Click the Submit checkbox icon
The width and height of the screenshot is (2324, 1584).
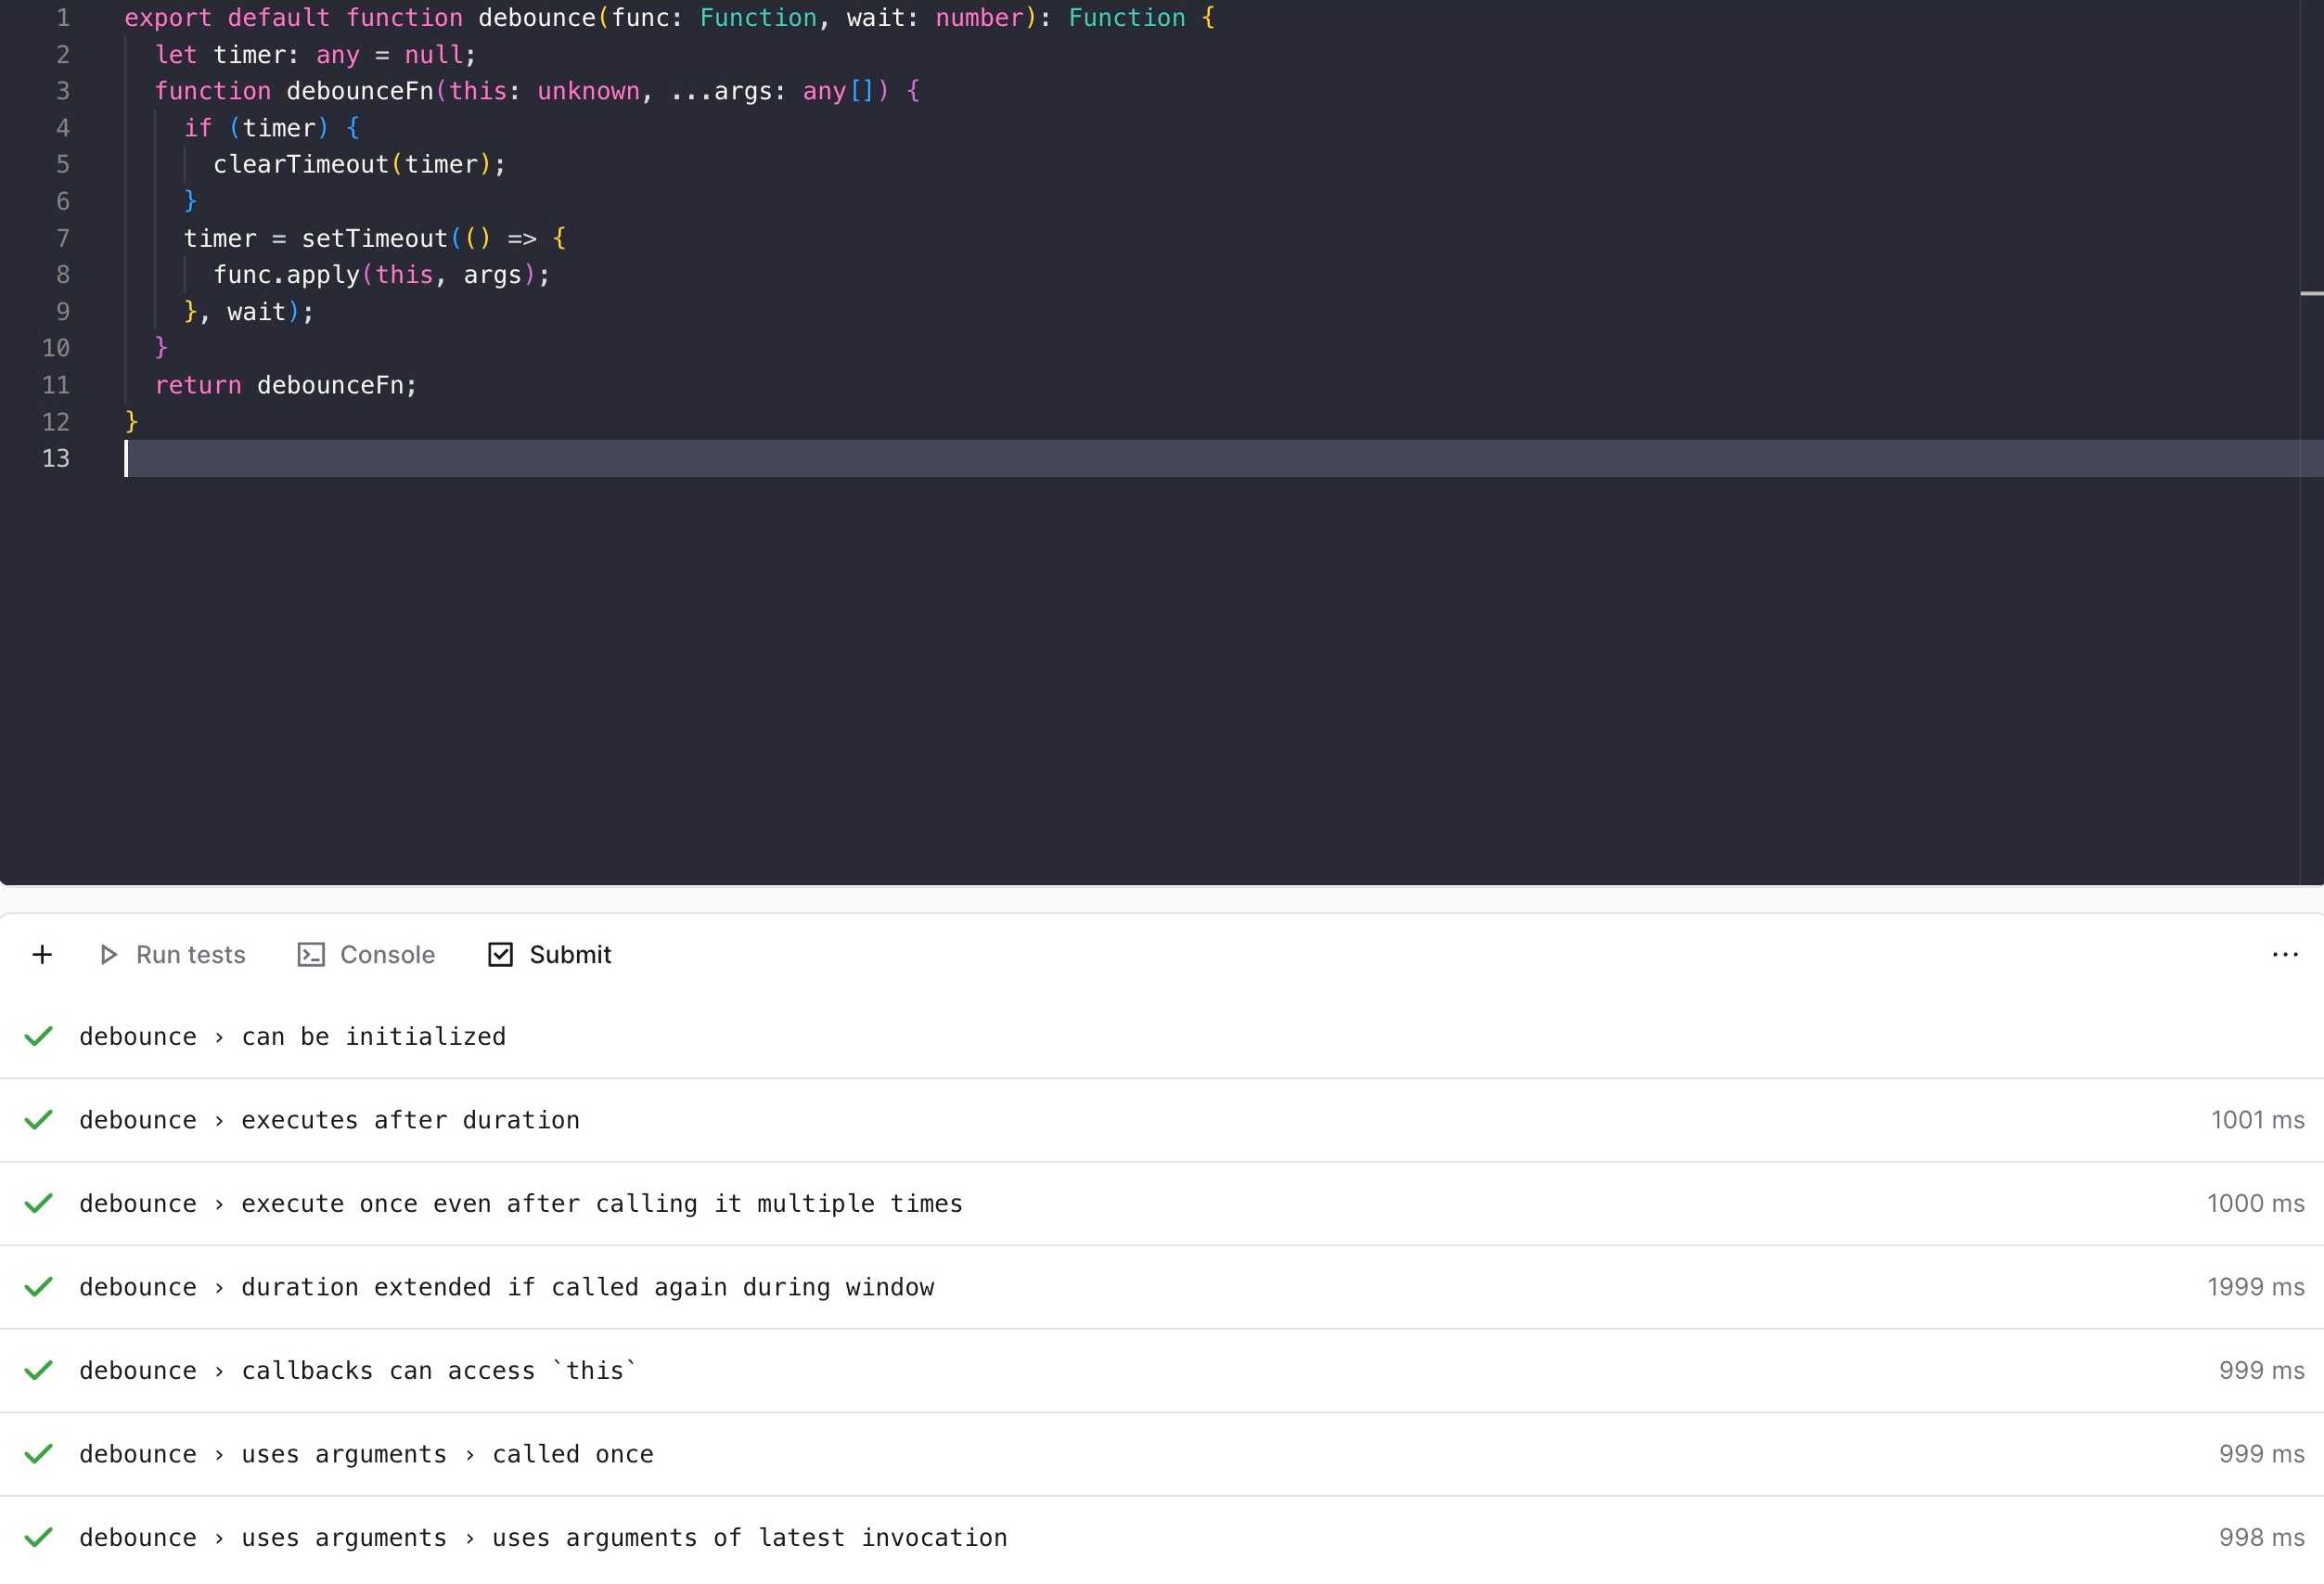(x=500, y=955)
